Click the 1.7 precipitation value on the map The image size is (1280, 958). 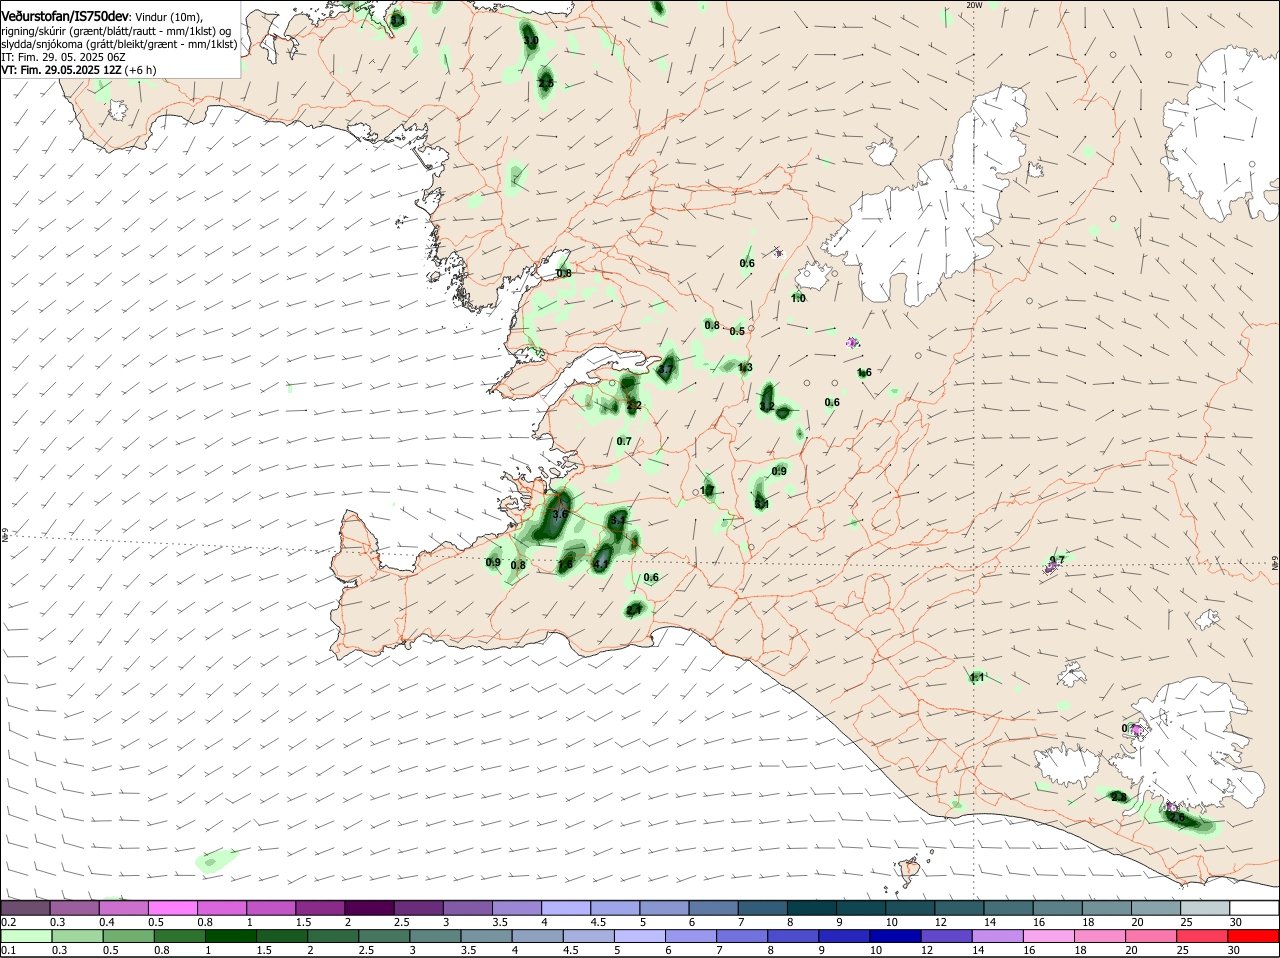(707, 490)
